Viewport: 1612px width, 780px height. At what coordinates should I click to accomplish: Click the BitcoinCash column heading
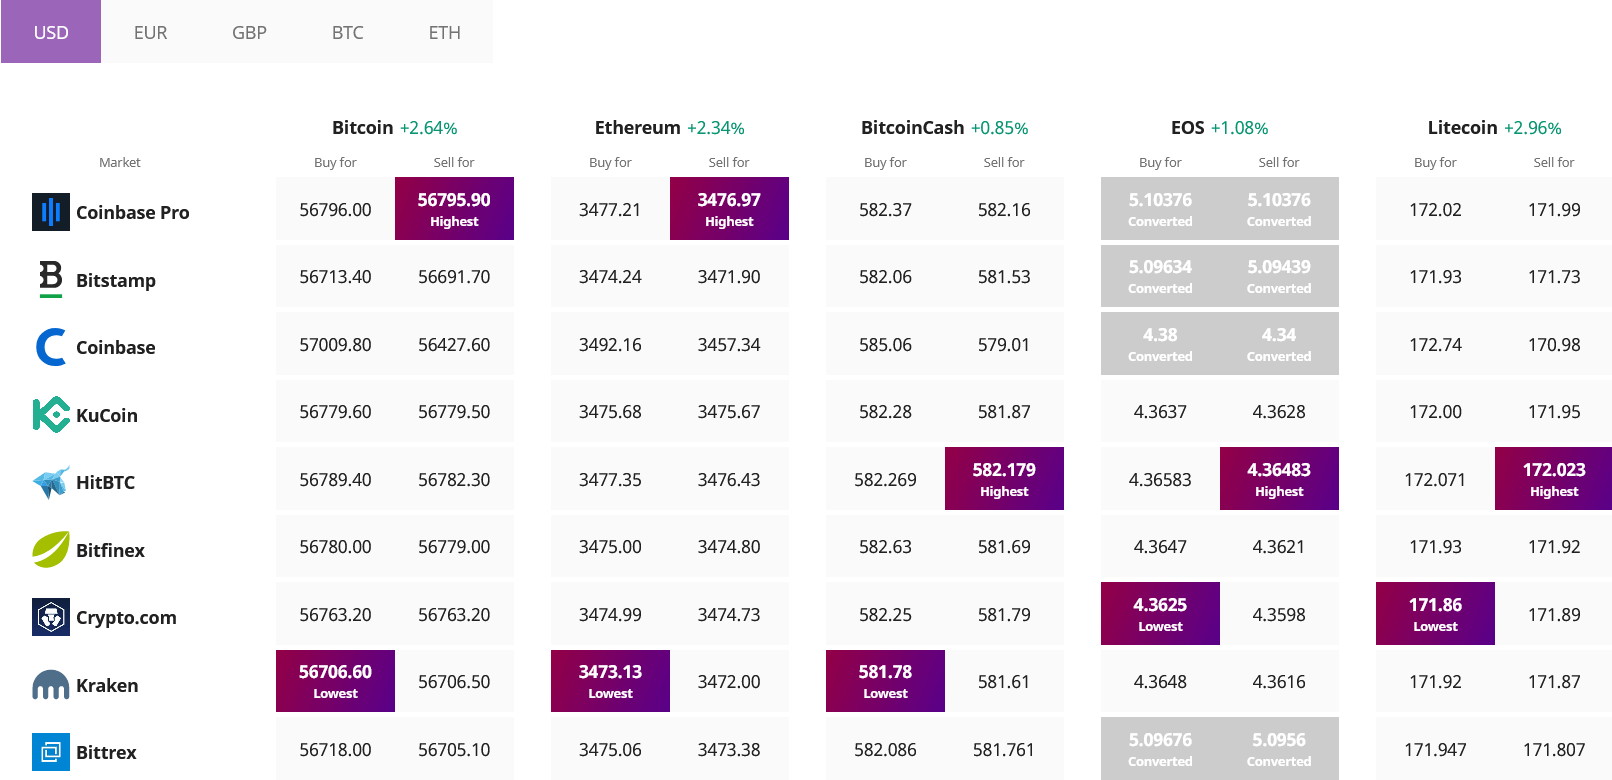pos(912,127)
